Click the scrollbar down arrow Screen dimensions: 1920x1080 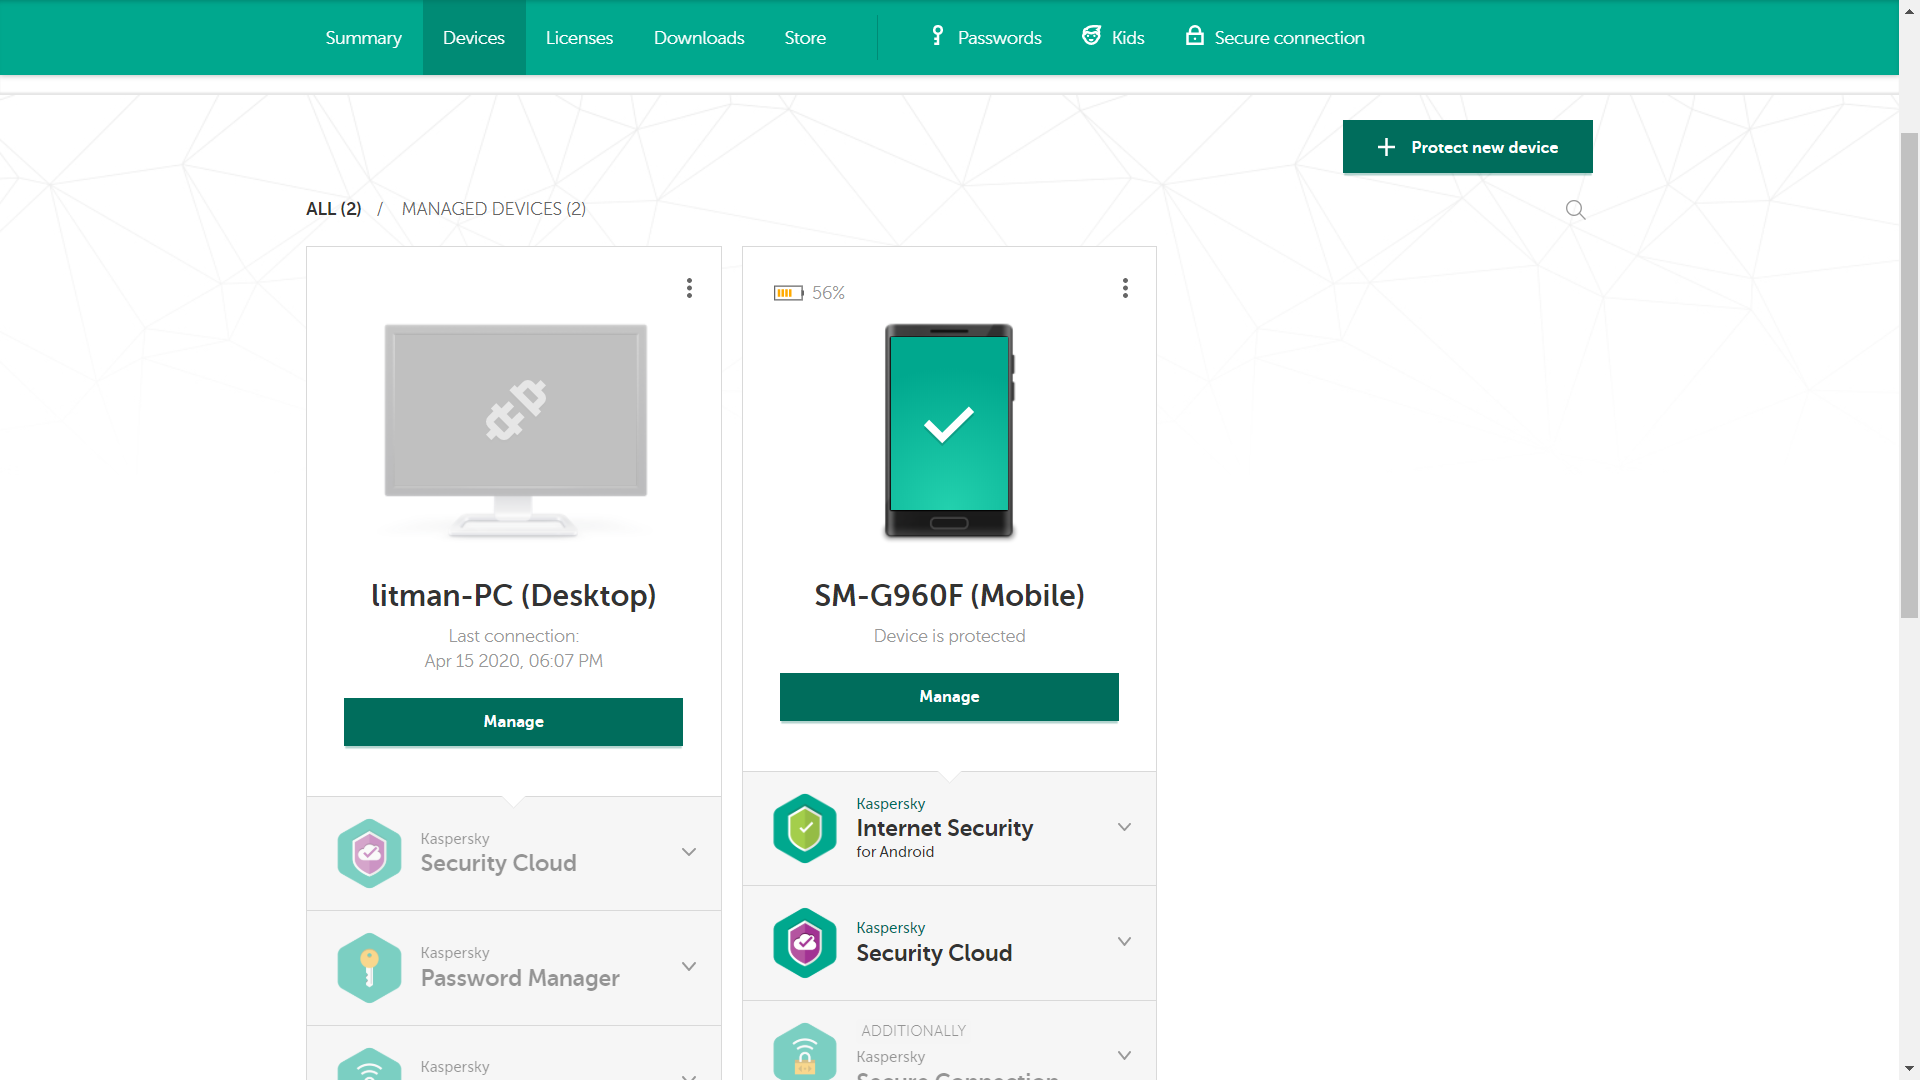click(1909, 1070)
